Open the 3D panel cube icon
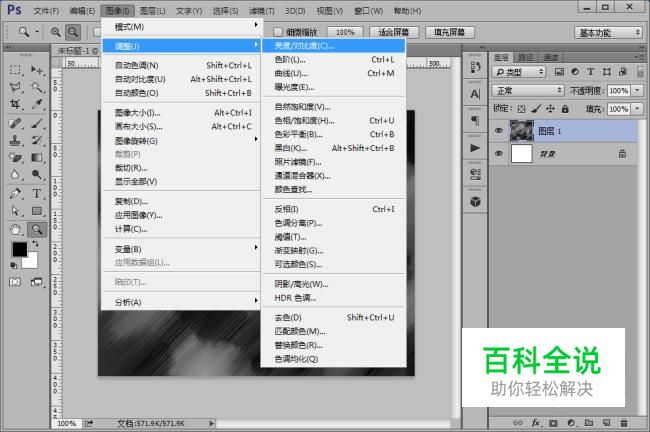This screenshot has width=650, height=432. (x=475, y=202)
